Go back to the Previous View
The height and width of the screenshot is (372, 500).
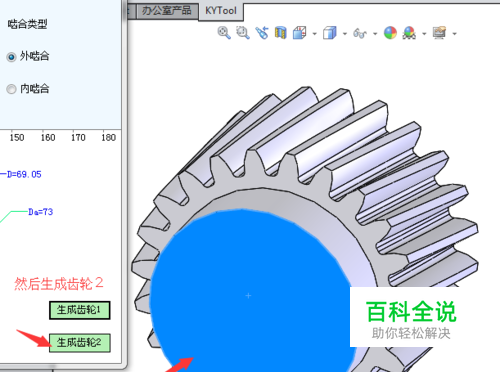pyautogui.click(x=262, y=33)
